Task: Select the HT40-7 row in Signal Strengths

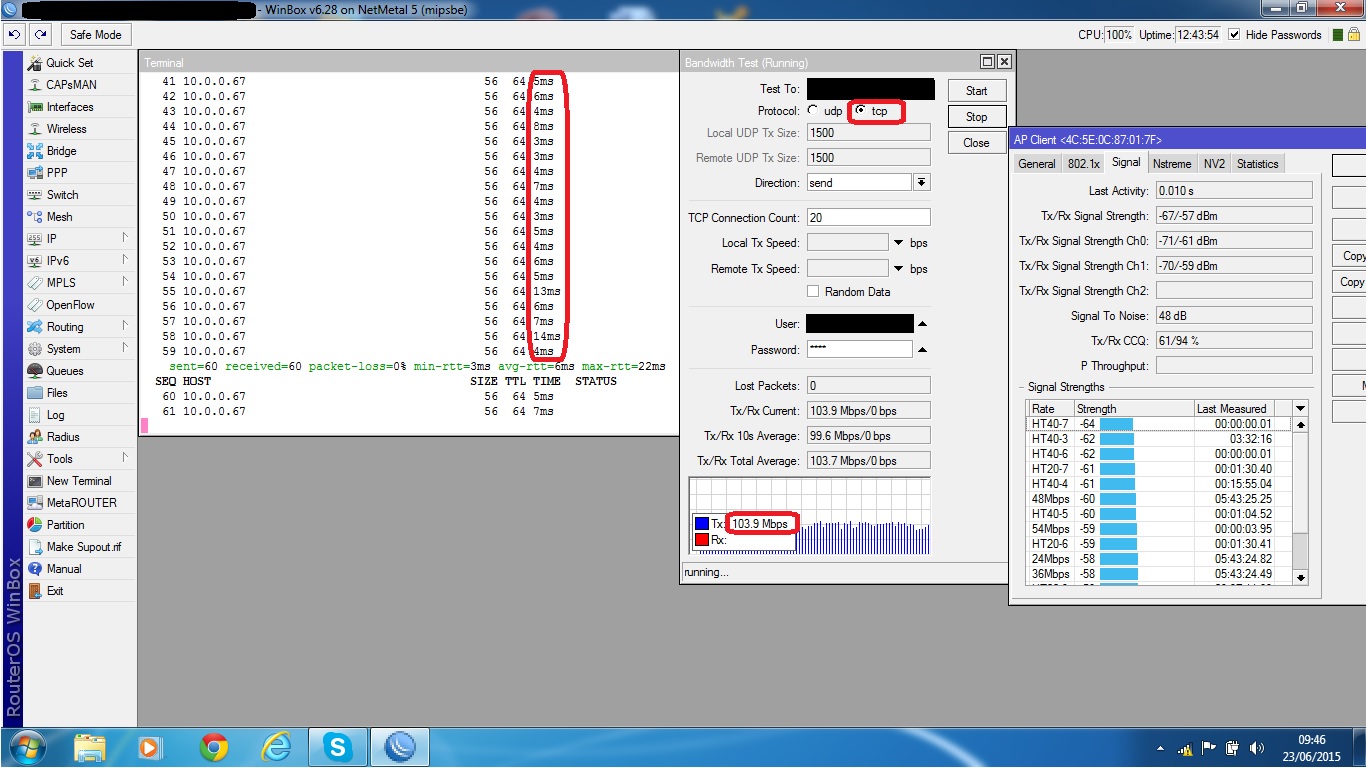Action: 1160,424
